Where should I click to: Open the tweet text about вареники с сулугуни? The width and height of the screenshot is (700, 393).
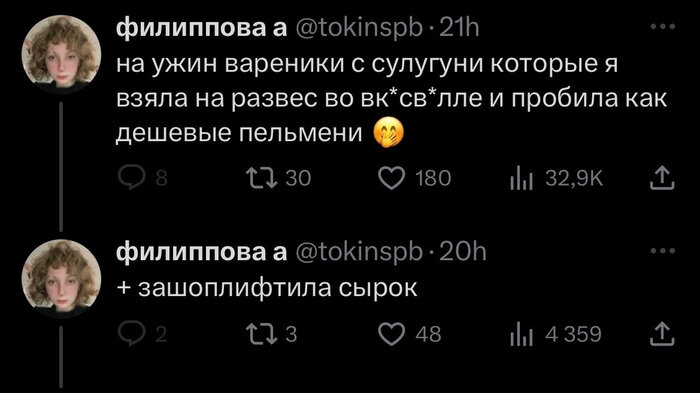(391, 99)
